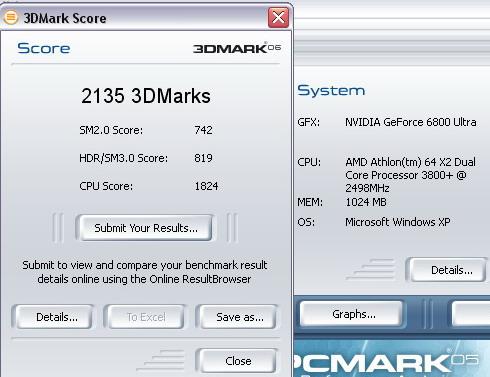Click the Score heading in the dialog

click(x=44, y=48)
